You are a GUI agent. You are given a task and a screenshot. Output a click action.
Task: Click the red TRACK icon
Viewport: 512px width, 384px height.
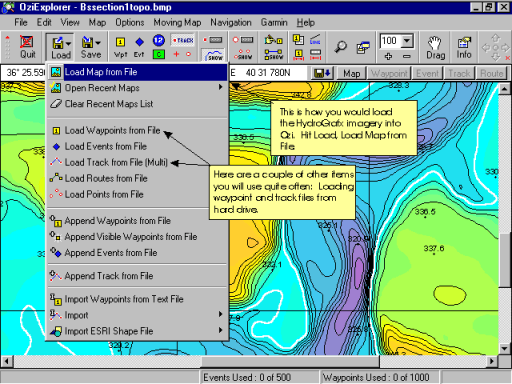pos(183,40)
